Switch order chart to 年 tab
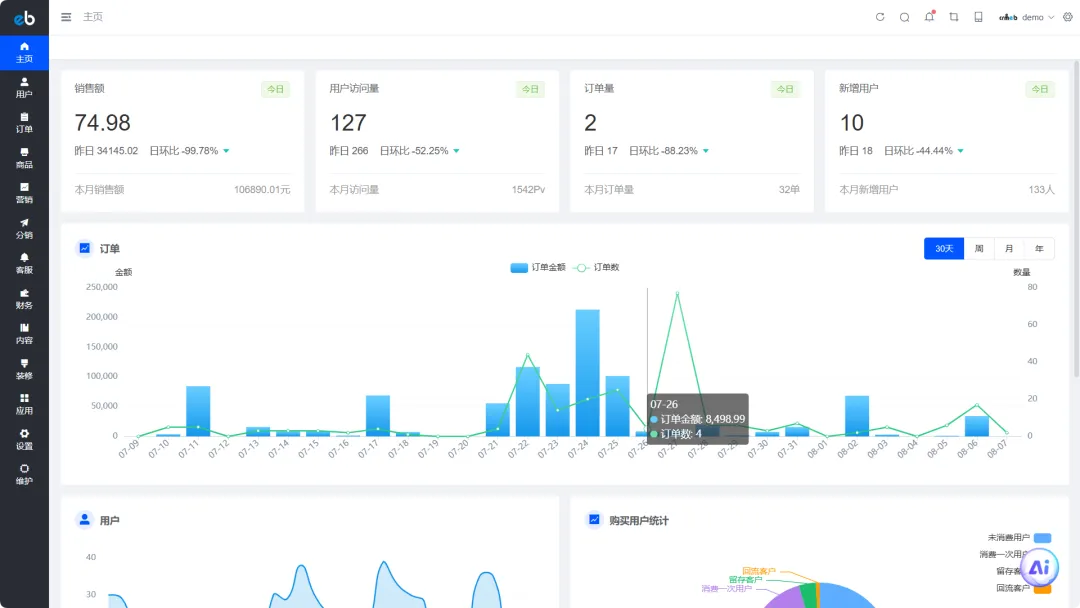This screenshot has width=1080, height=608. [x=1039, y=249]
